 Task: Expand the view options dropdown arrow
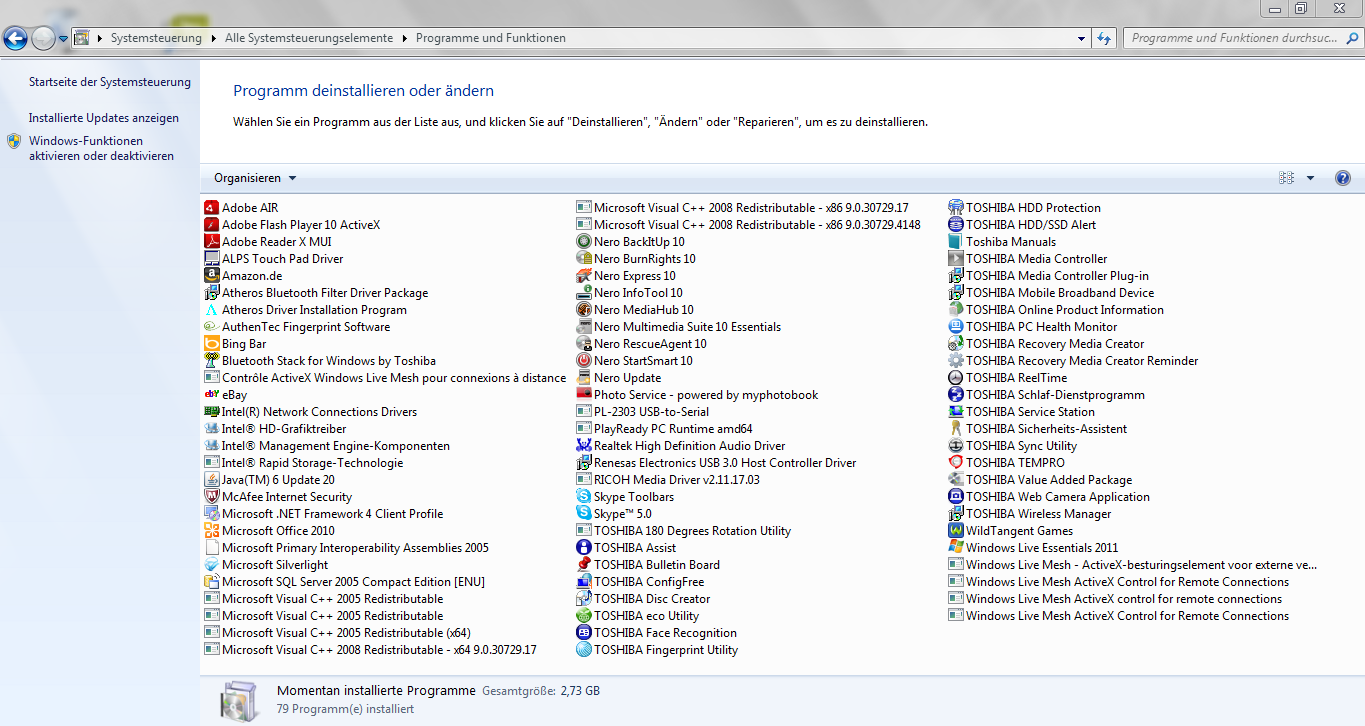click(1310, 178)
